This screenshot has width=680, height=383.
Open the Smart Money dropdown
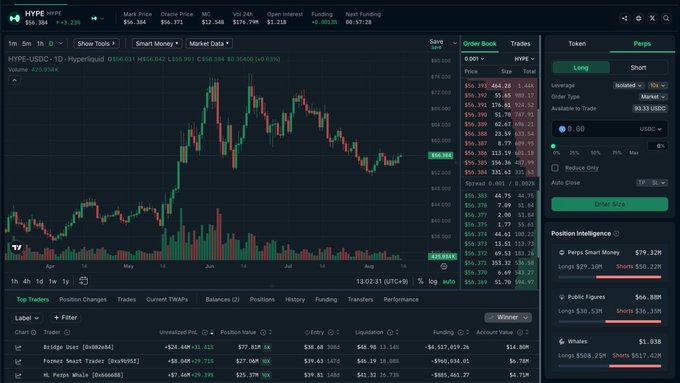(157, 43)
